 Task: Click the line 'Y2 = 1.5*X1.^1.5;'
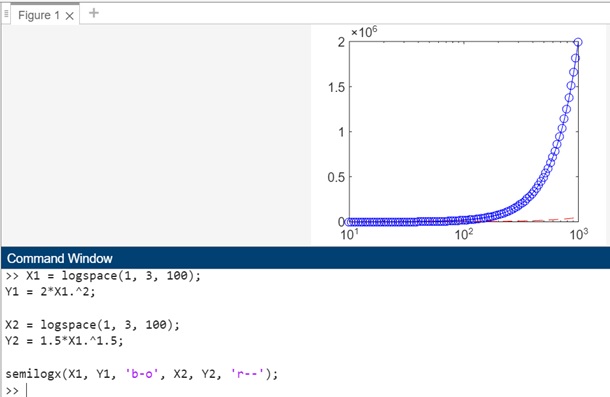click(64, 341)
